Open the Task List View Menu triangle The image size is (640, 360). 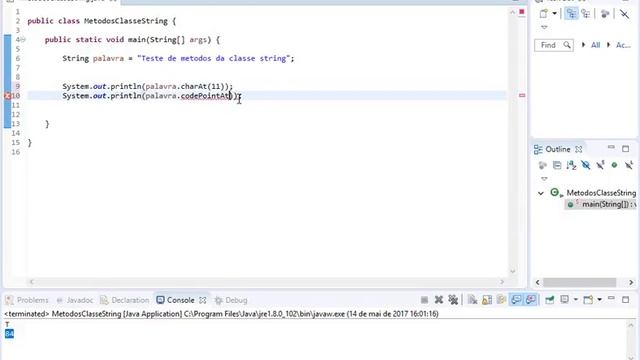point(544,27)
